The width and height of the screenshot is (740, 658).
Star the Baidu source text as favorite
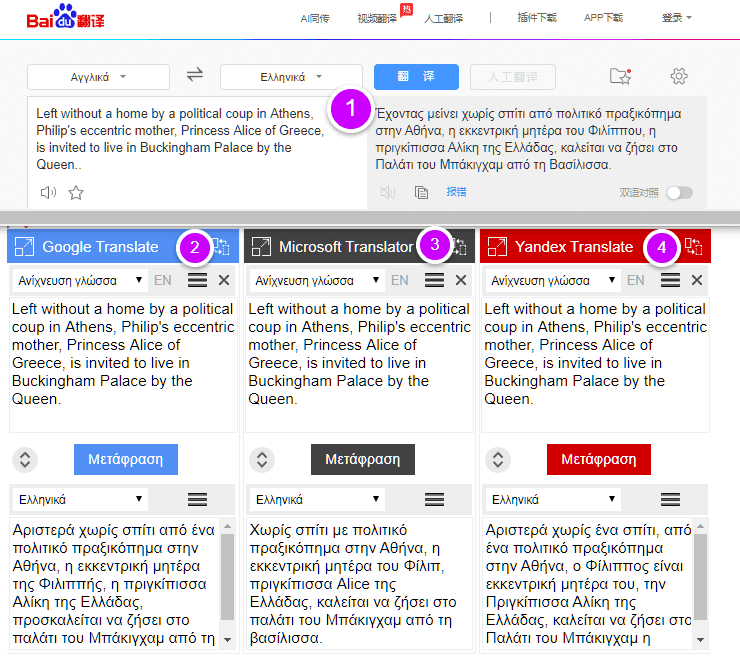(76, 192)
